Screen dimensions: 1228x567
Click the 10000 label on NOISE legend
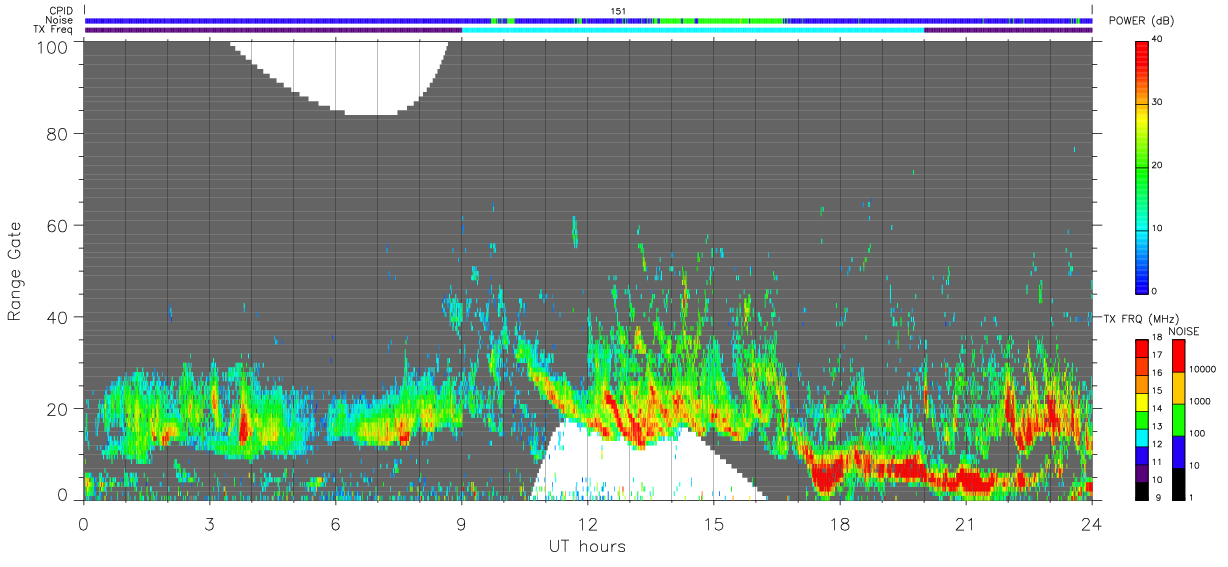1203,369
